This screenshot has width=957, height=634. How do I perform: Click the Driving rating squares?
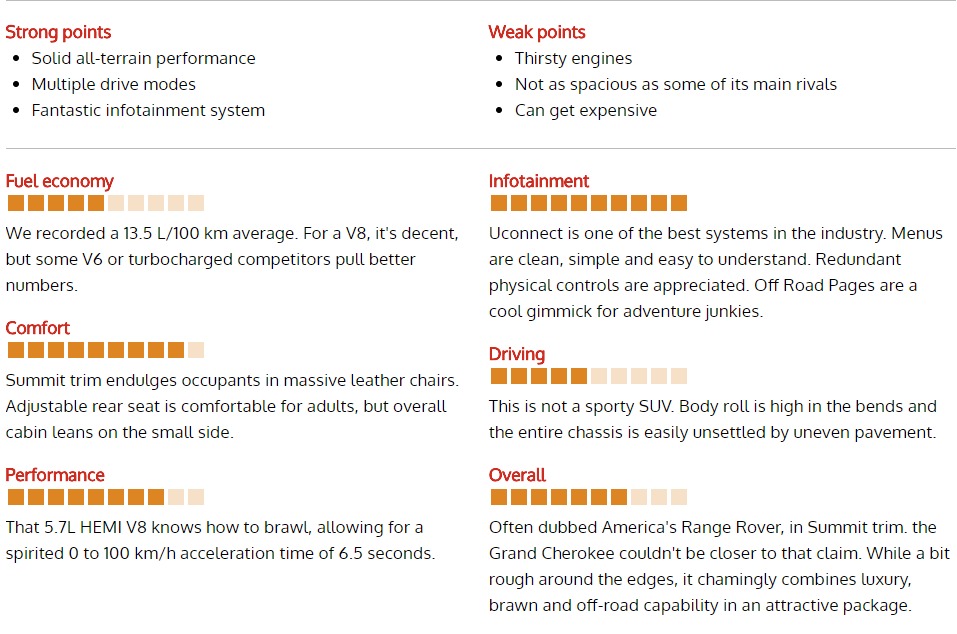pos(589,376)
